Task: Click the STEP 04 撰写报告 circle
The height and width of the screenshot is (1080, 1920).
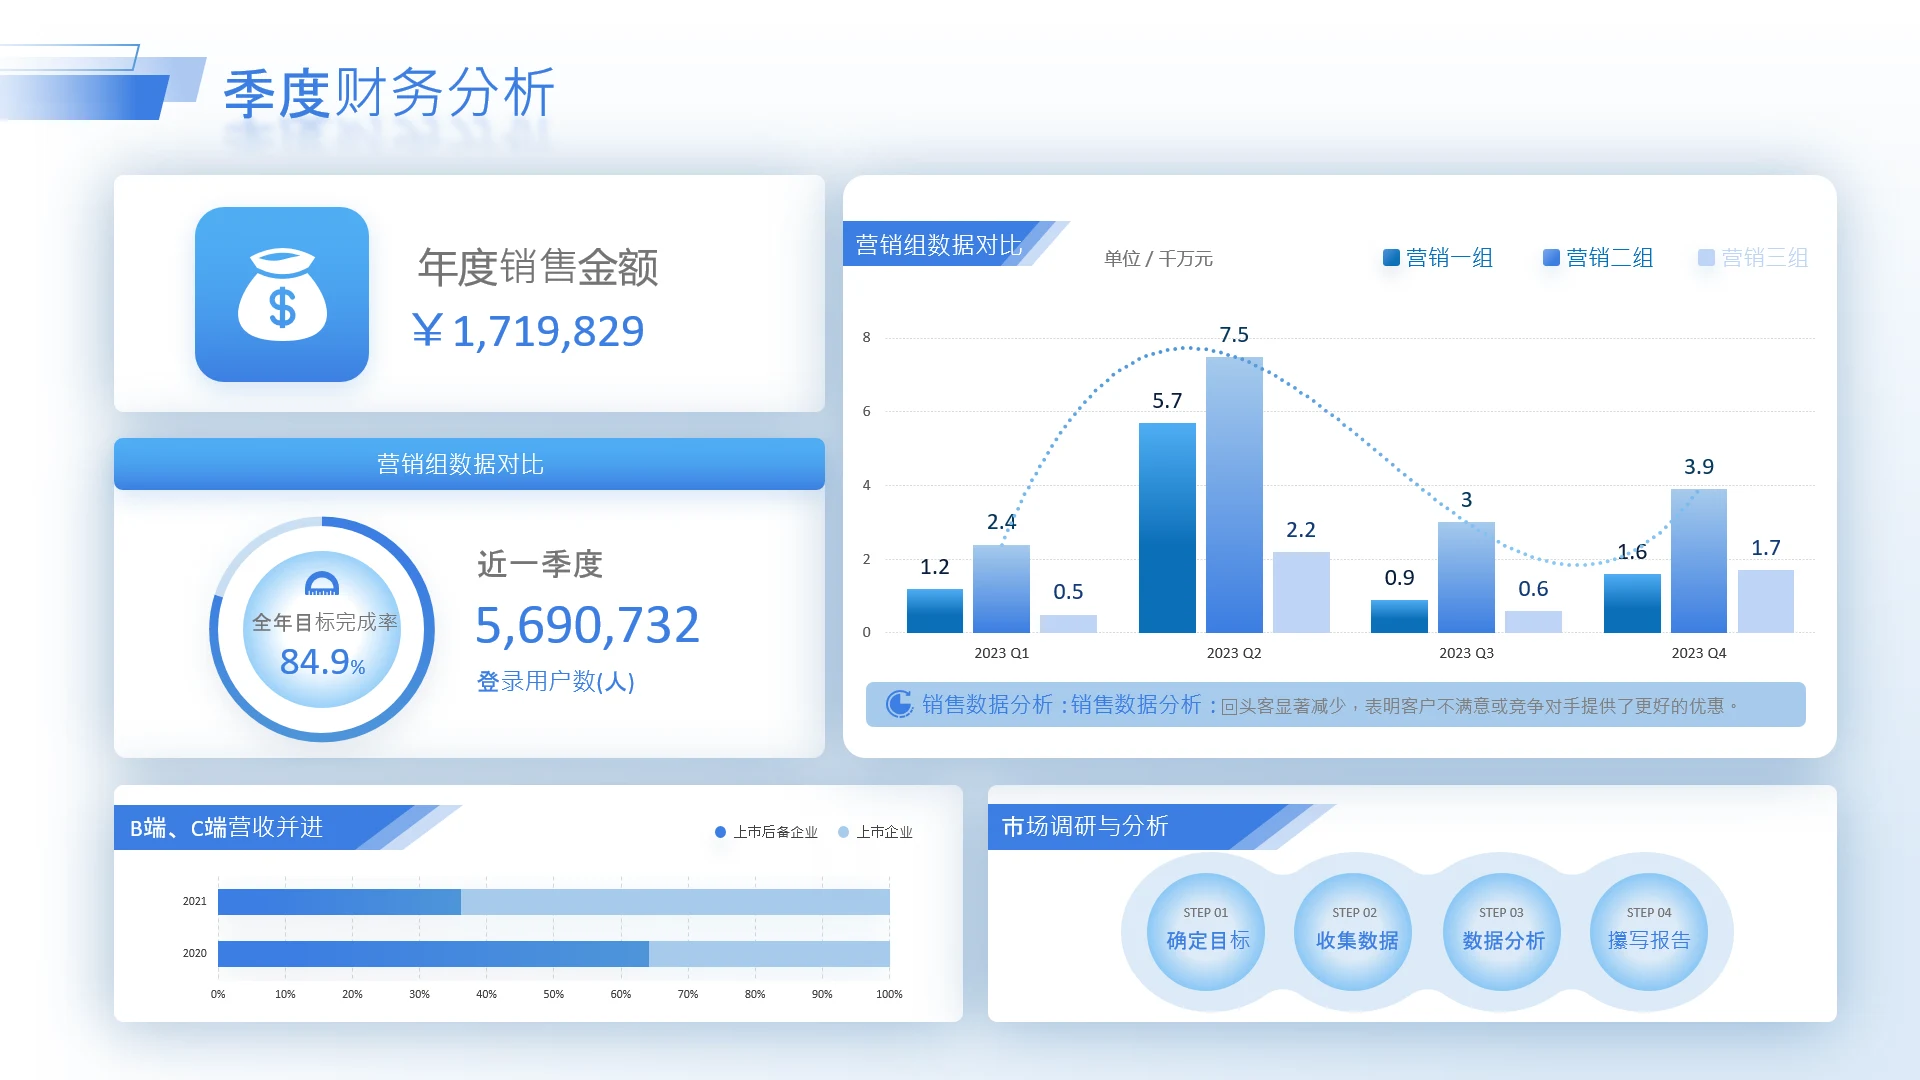Action: click(x=1649, y=931)
